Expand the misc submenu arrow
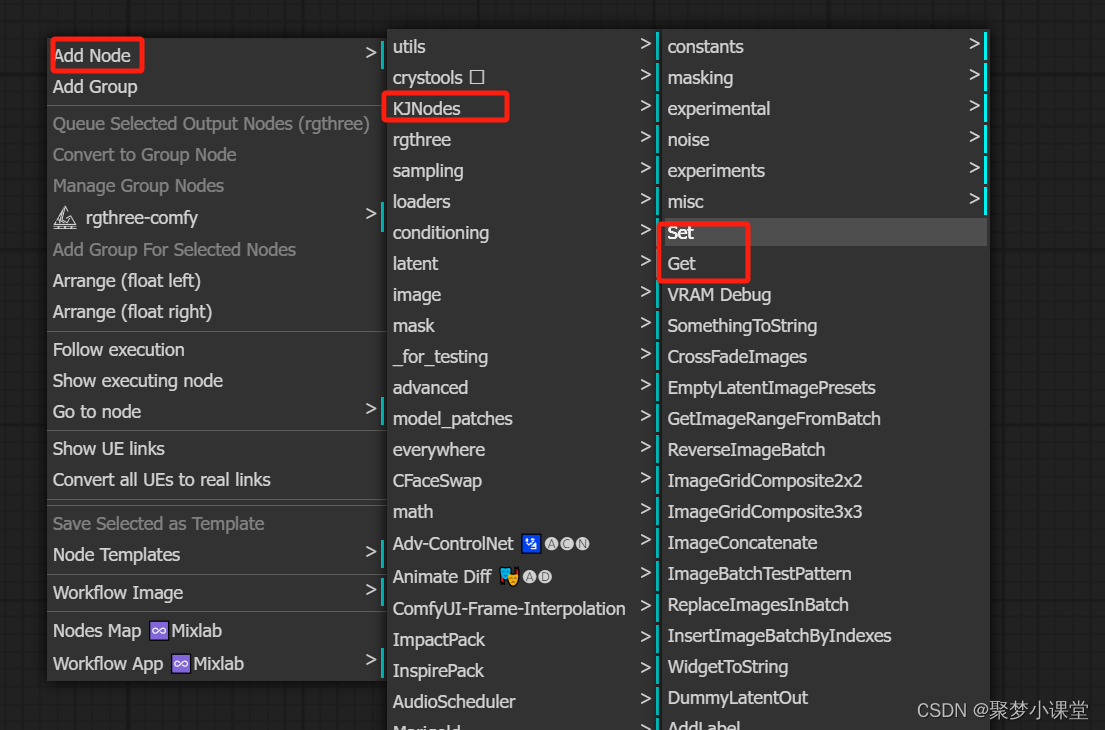This screenshot has width=1105, height=730. pyautogui.click(x=974, y=201)
